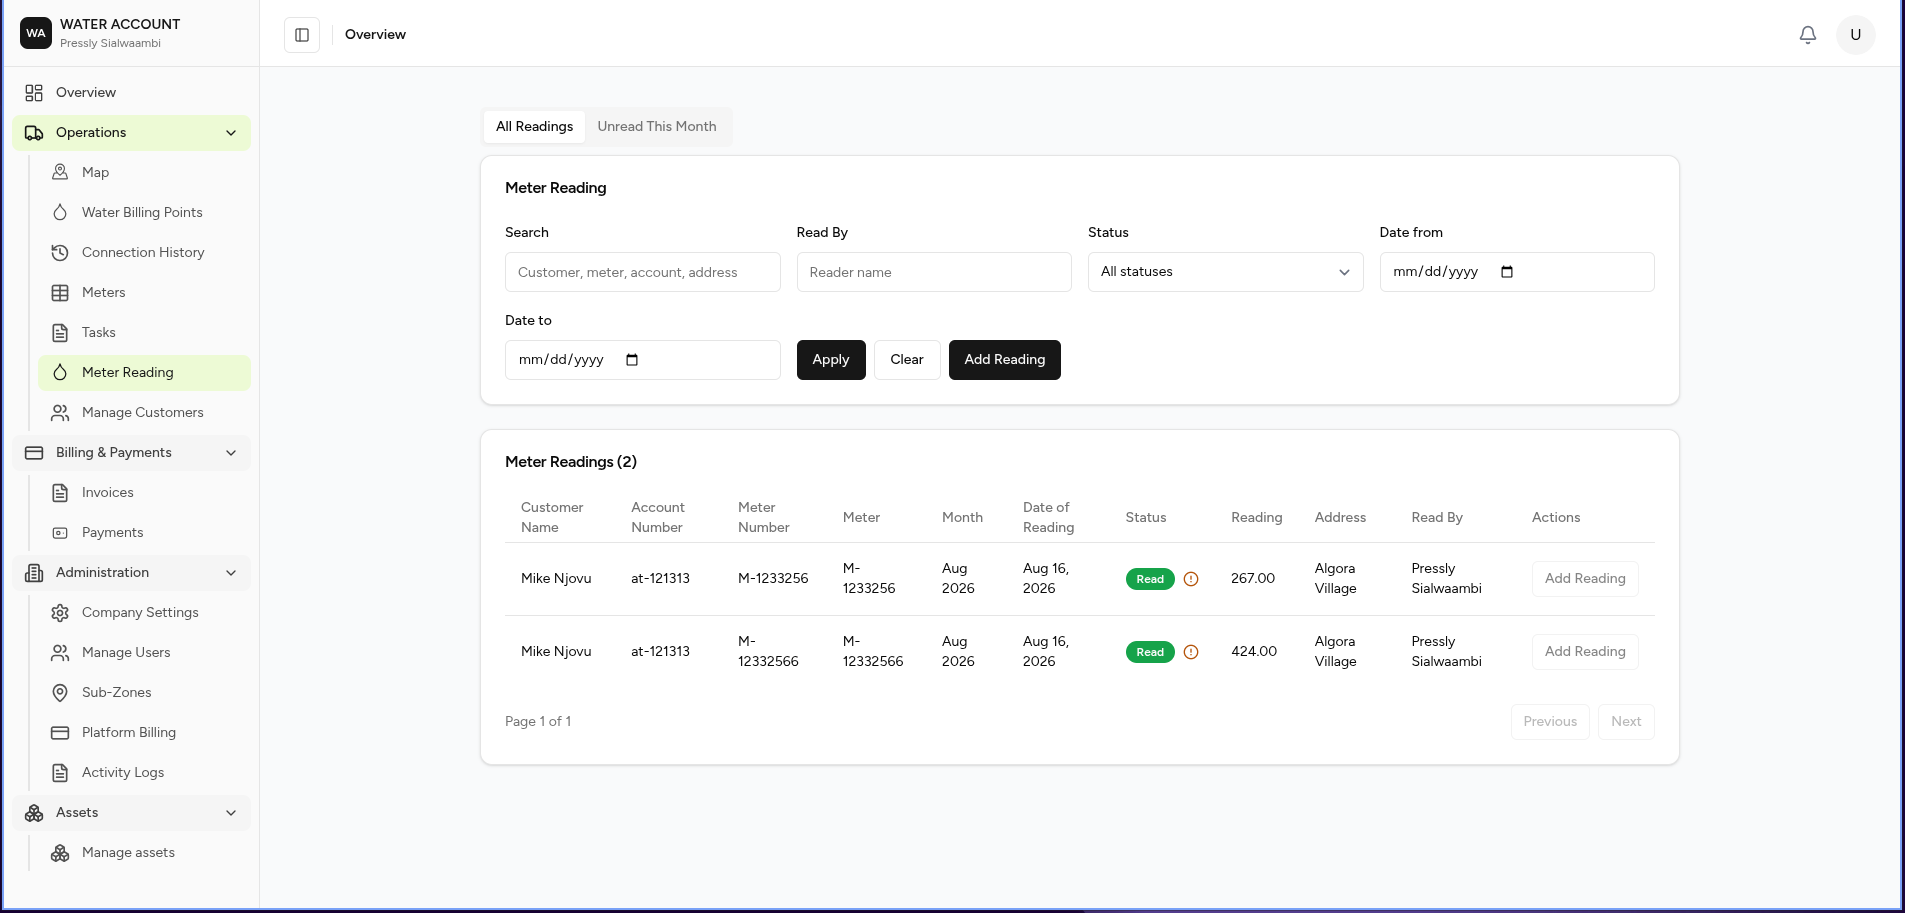This screenshot has height=913, width=1905.
Task: Click Add Reading for meter M-1233256
Action: (x=1585, y=579)
